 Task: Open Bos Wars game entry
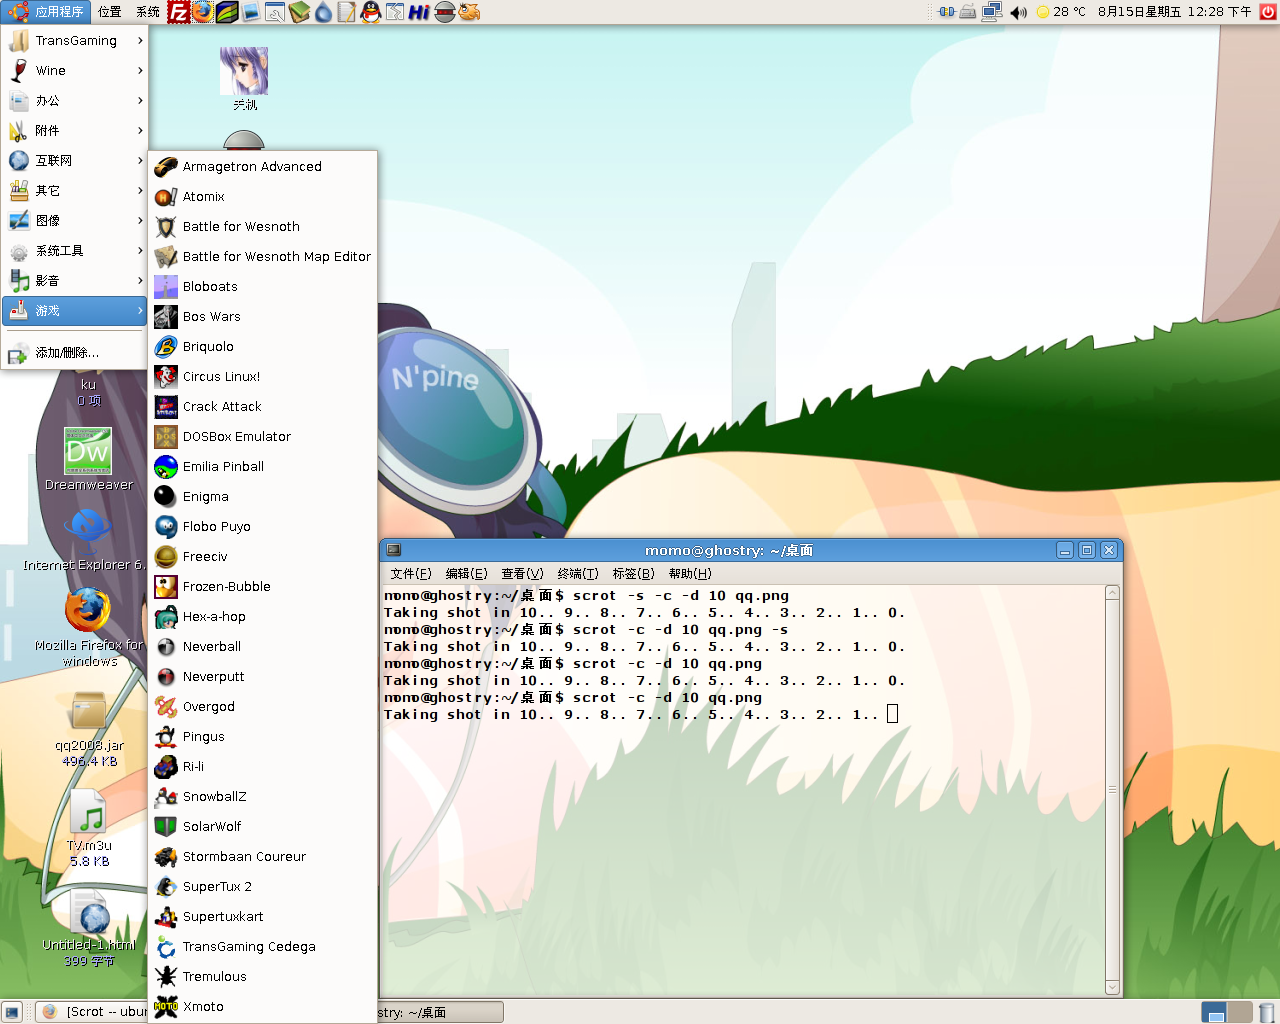point(263,317)
